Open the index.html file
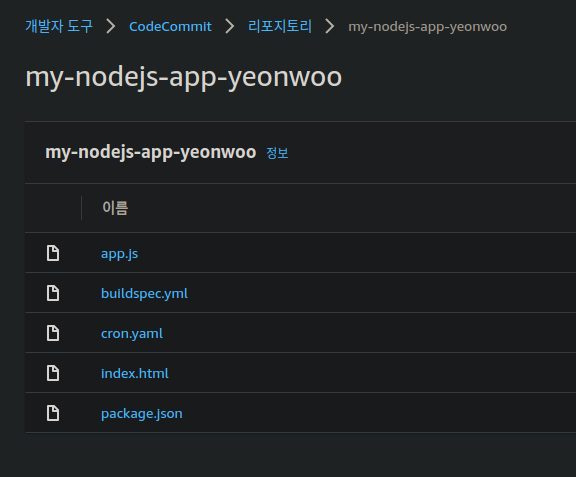 coord(134,373)
